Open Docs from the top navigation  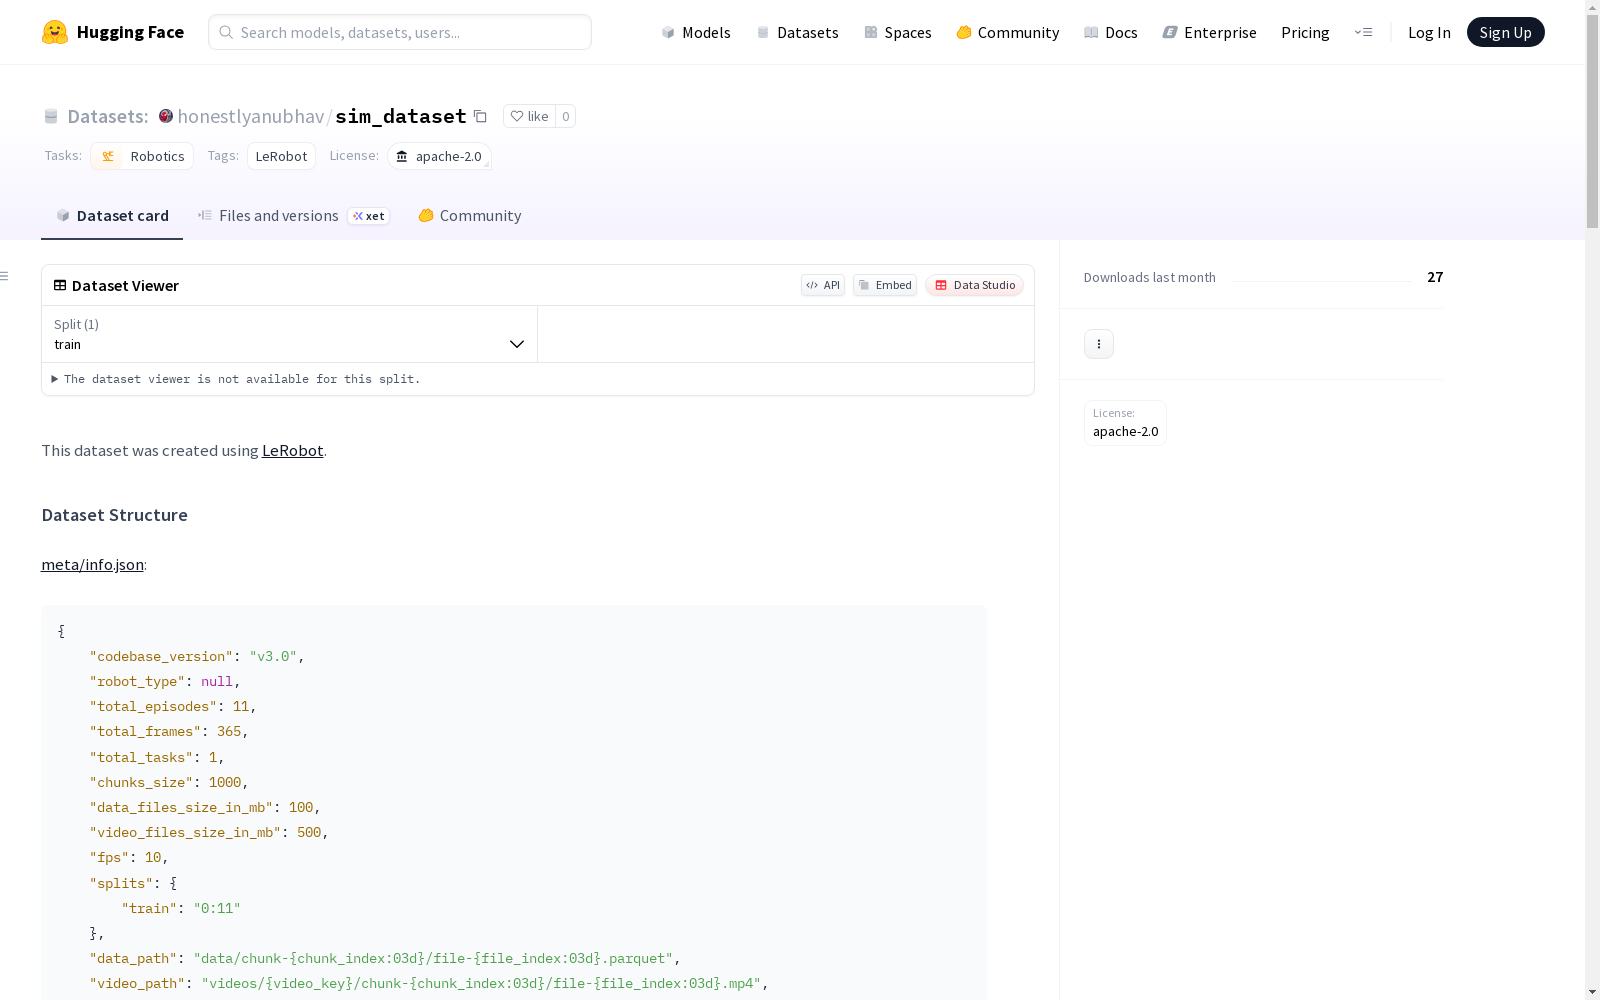point(1111,32)
